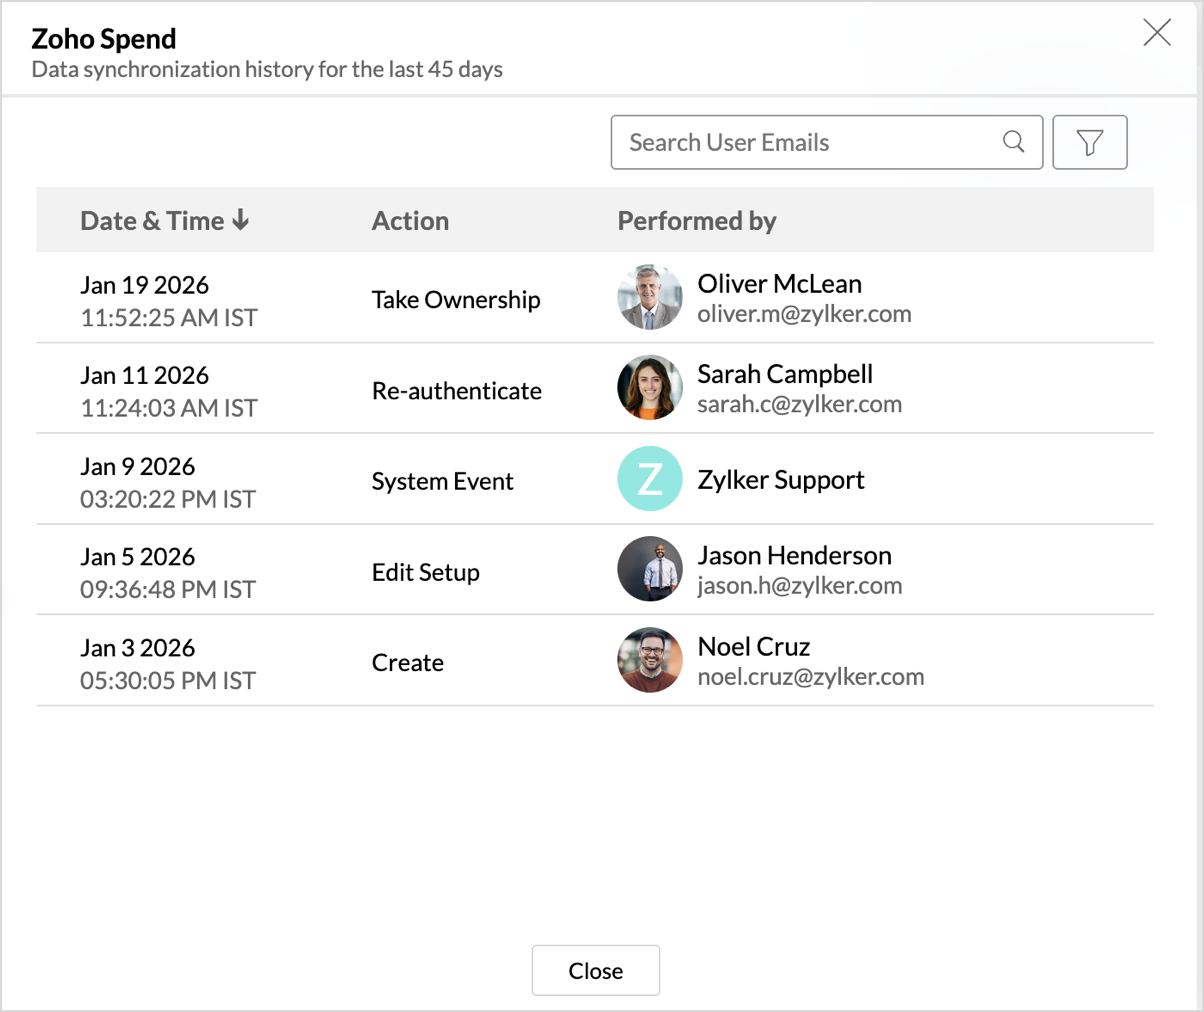Viewport: 1204px width, 1012px height.
Task: Click Jason Henderson's profile photo
Action: tap(650, 569)
